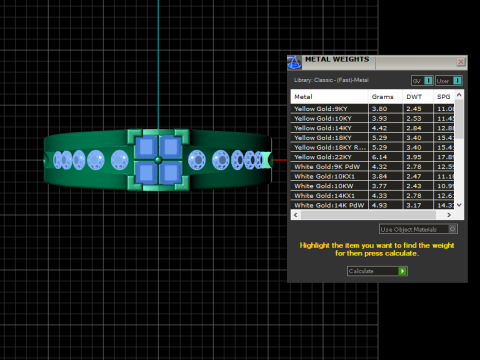Click the 3.95 DWT value
This screenshot has height=360, width=480.
click(414, 157)
